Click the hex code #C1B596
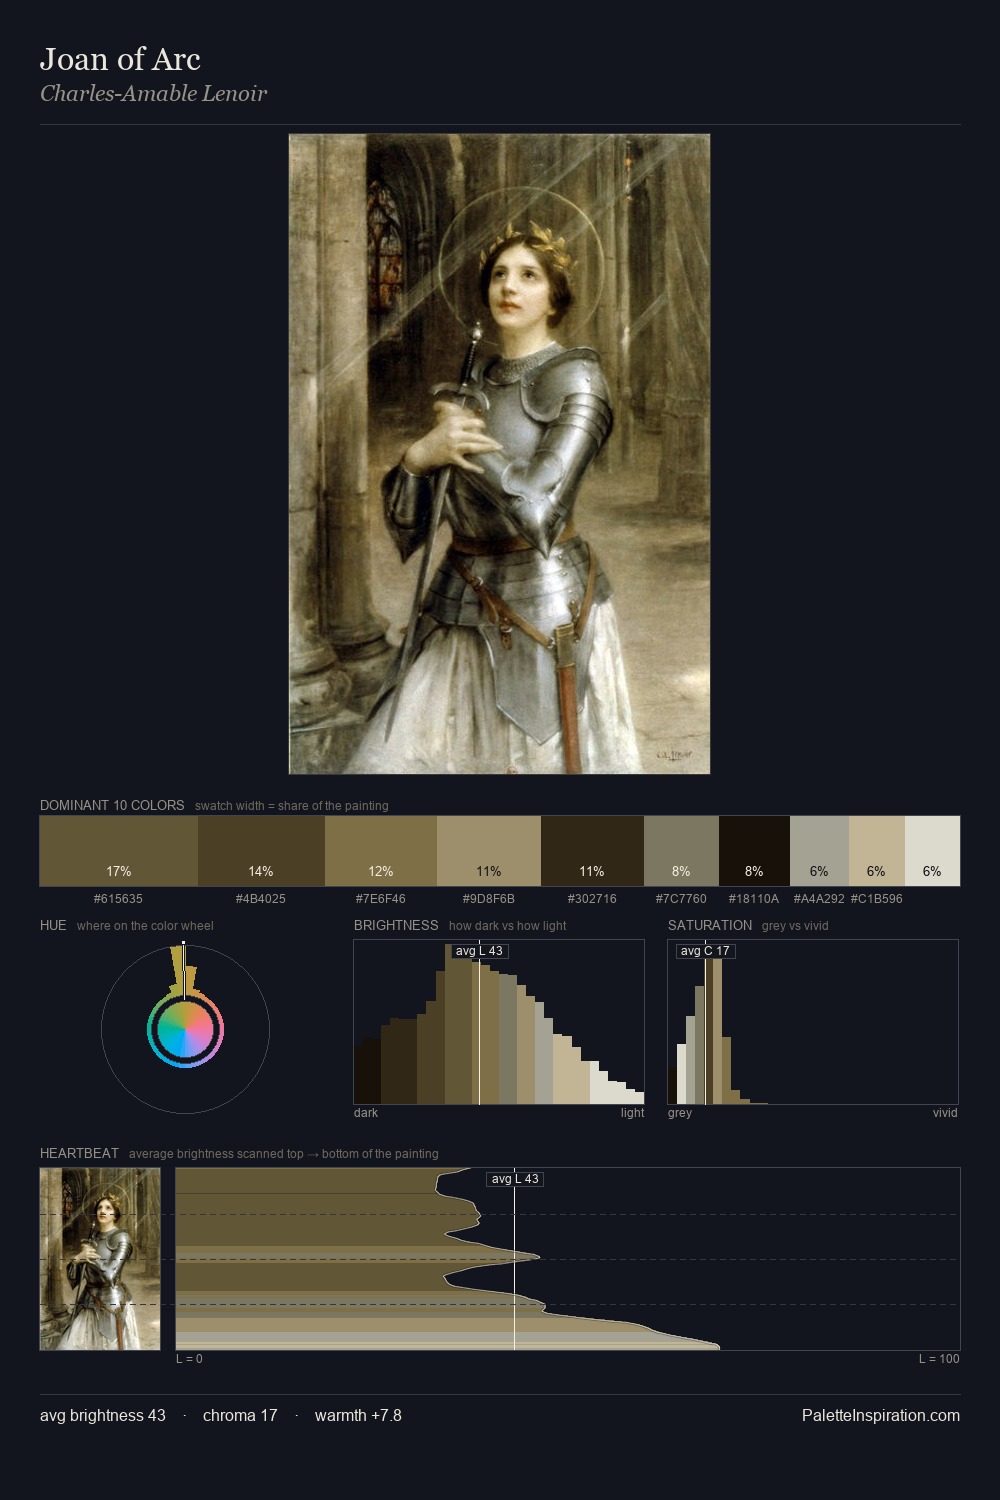 click(x=876, y=899)
